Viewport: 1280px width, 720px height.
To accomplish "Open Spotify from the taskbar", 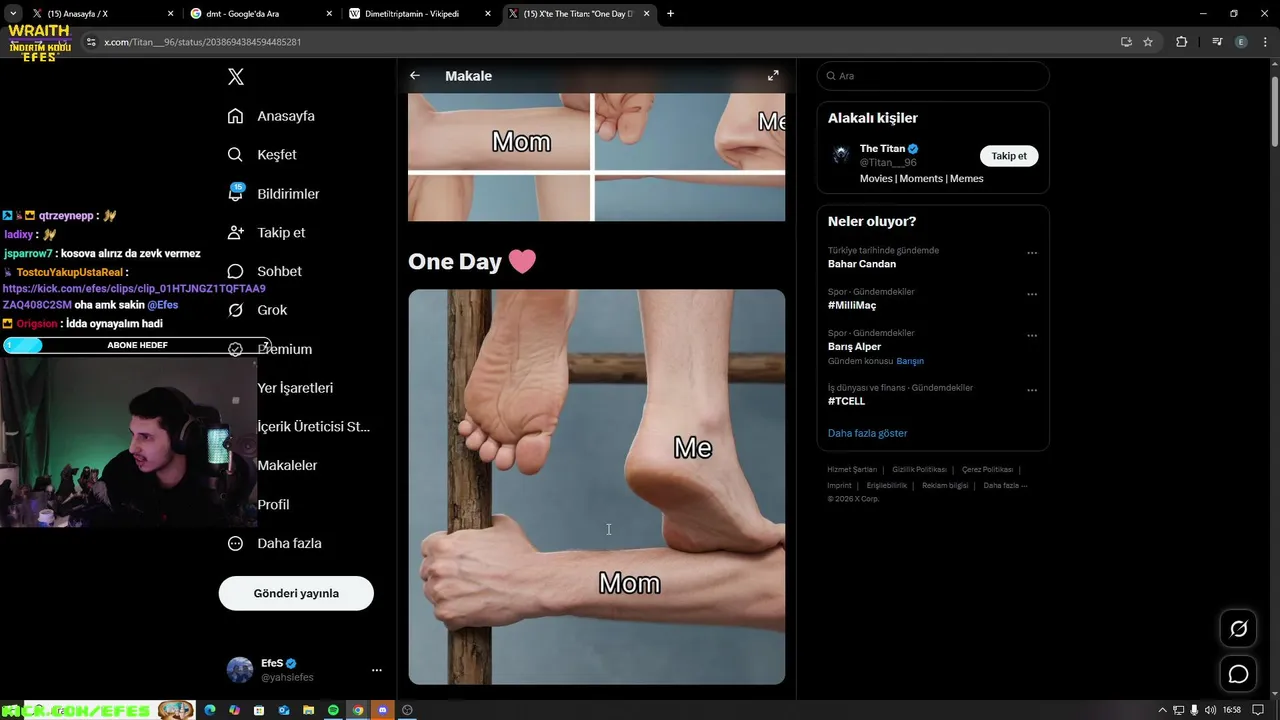I will pos(334,710).
